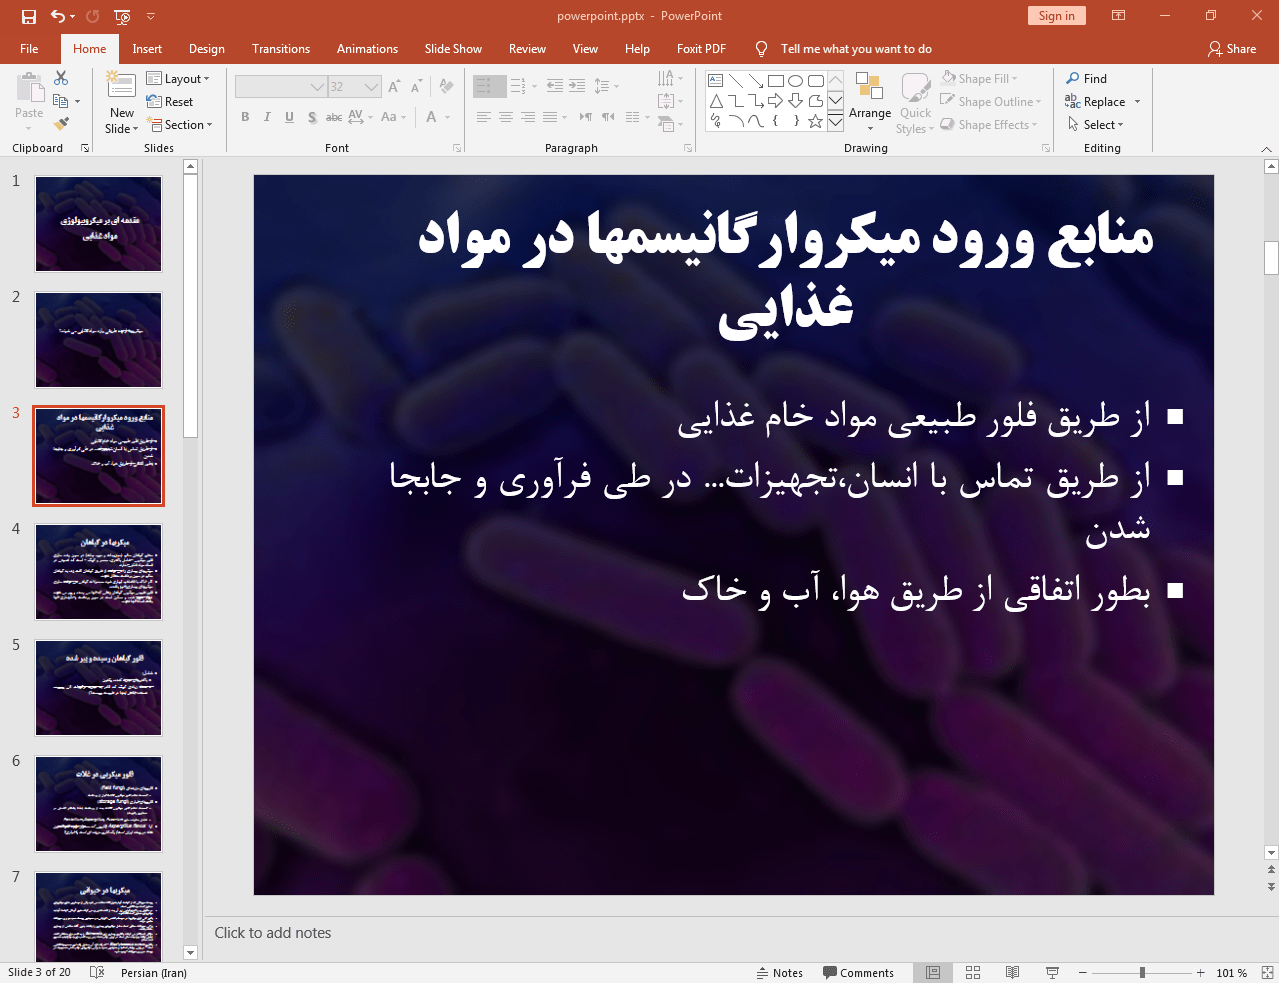Click the Save icon in quick access toolbar
This screenshot has width=1279, height=983.
coord(29,16)
